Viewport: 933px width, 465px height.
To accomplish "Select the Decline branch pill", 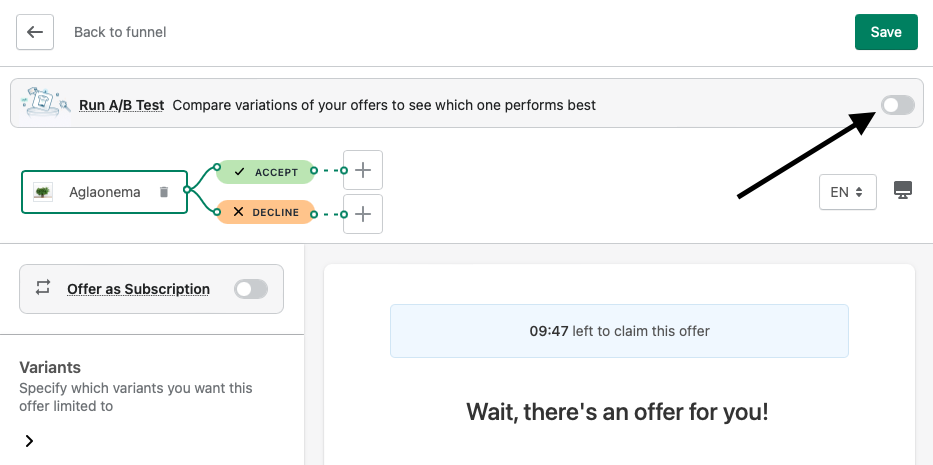I will pos(265,212).
